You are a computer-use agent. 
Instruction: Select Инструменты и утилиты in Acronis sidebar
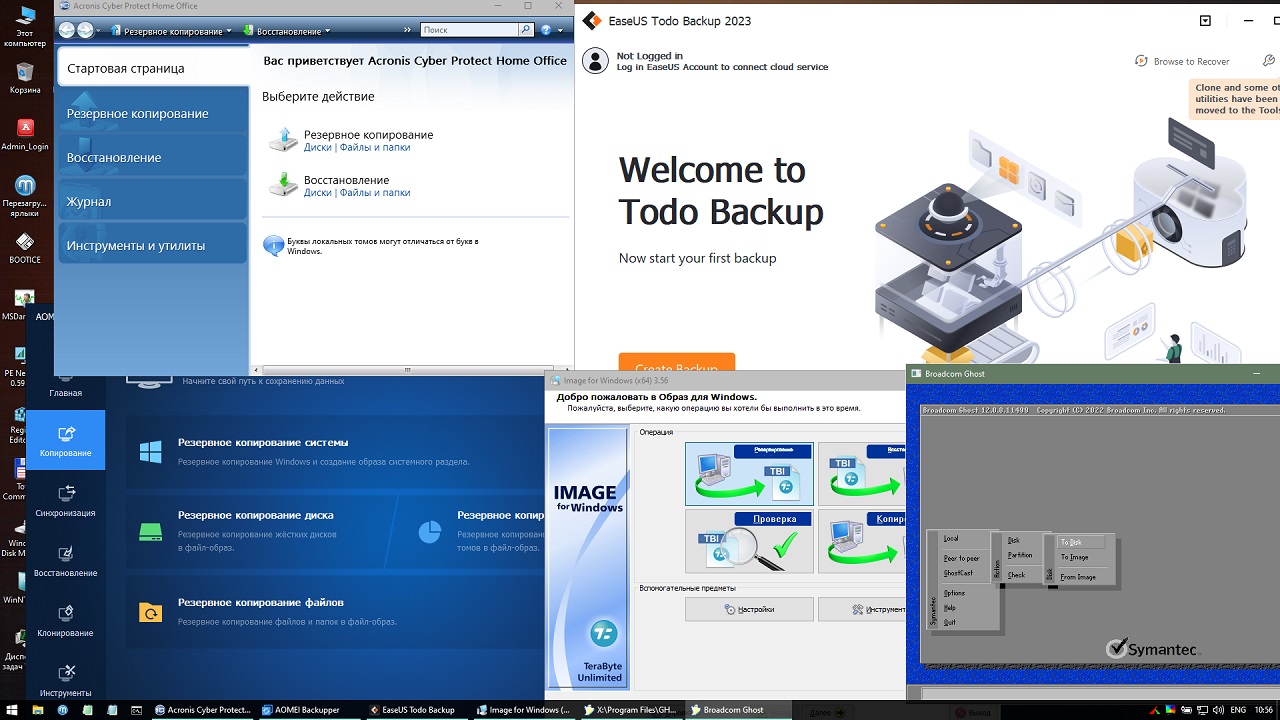click(x=152, y=245)
